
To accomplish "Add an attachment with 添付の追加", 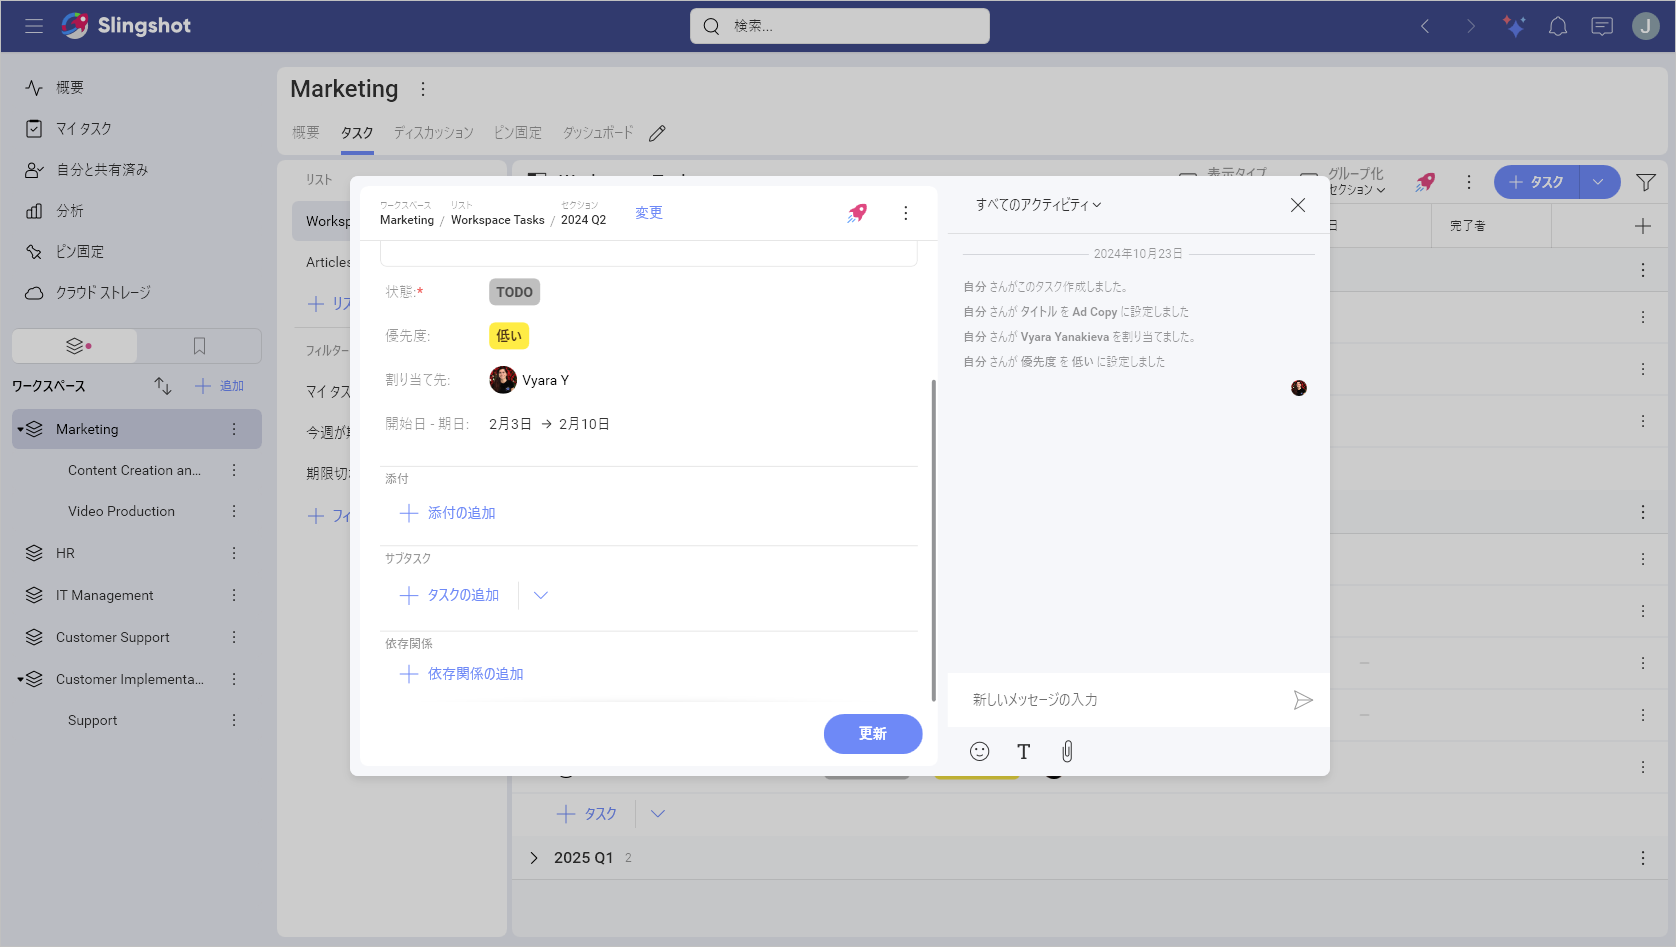I will coord(448,513).
